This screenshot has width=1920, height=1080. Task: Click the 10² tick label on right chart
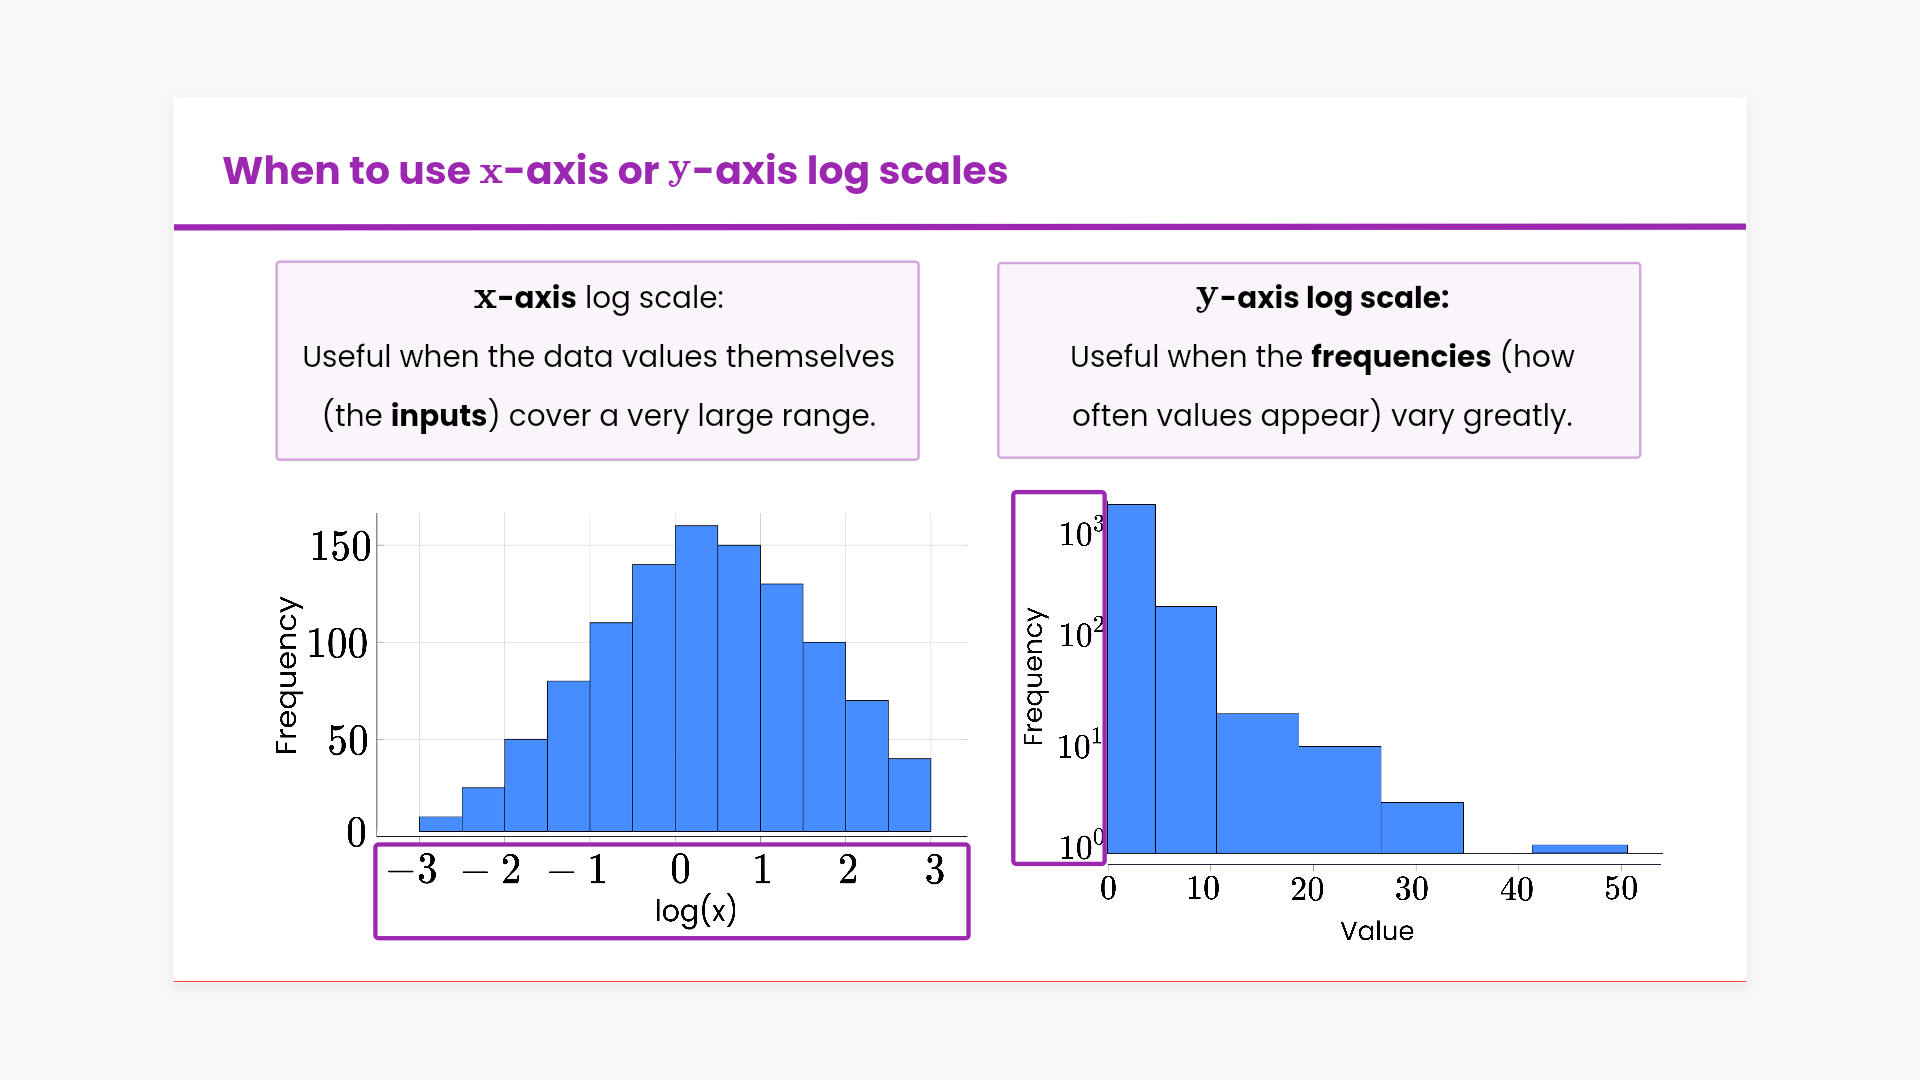click(1080, 633)
